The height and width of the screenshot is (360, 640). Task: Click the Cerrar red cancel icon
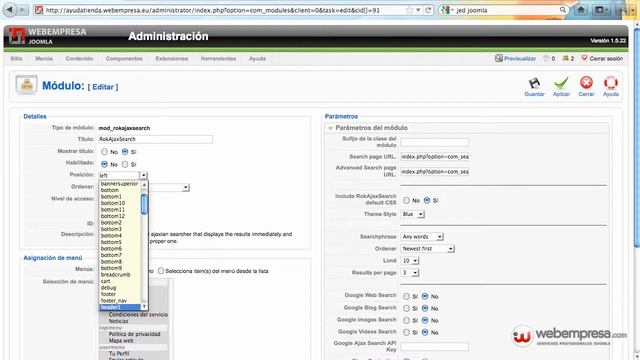586,83
